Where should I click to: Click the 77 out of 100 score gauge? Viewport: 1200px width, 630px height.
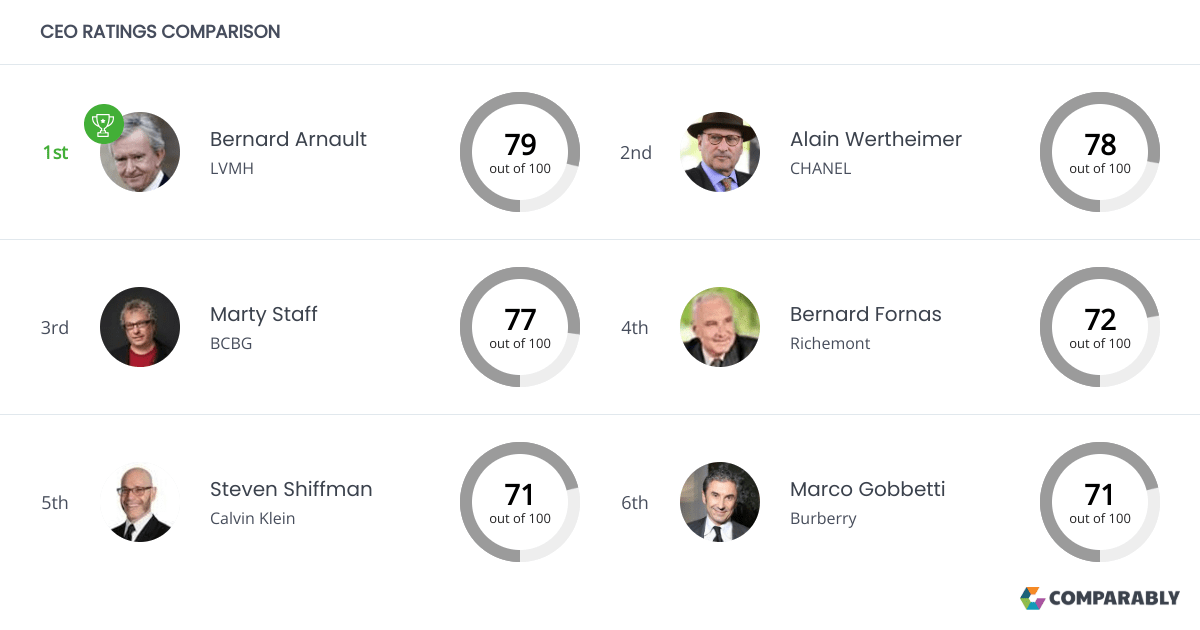point(520,327)
